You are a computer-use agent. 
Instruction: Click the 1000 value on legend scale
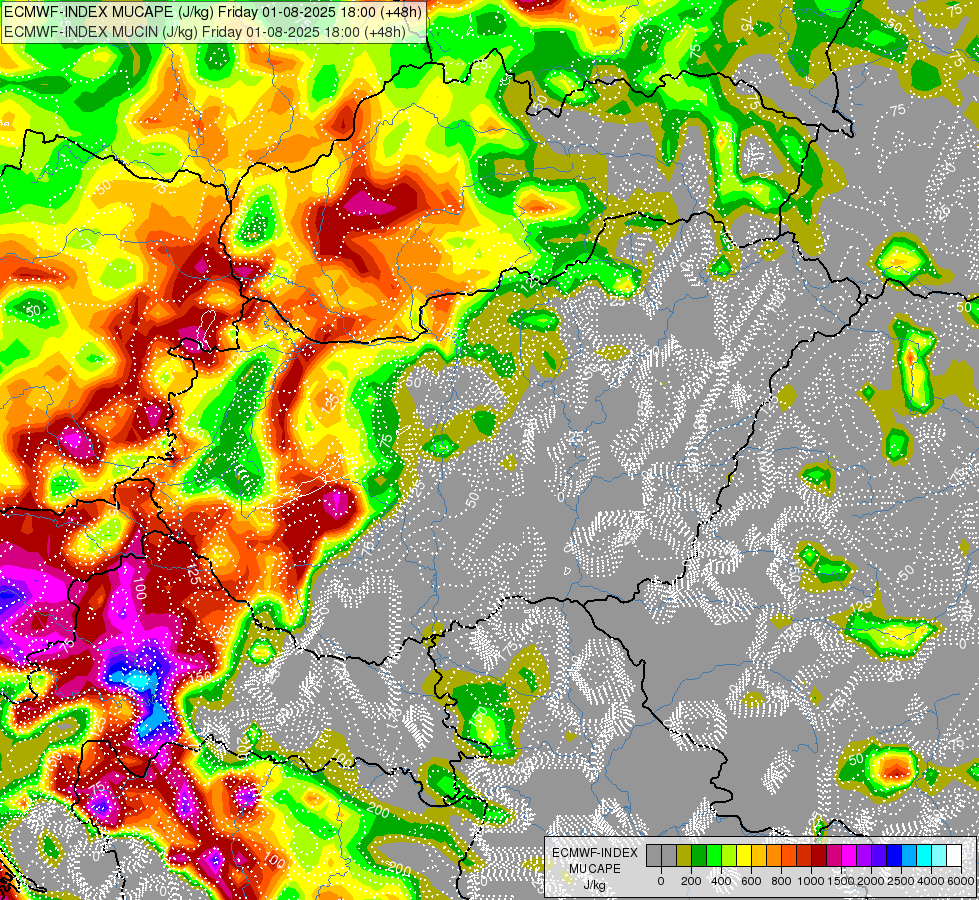pyautogui.click(x=811, y=881)
